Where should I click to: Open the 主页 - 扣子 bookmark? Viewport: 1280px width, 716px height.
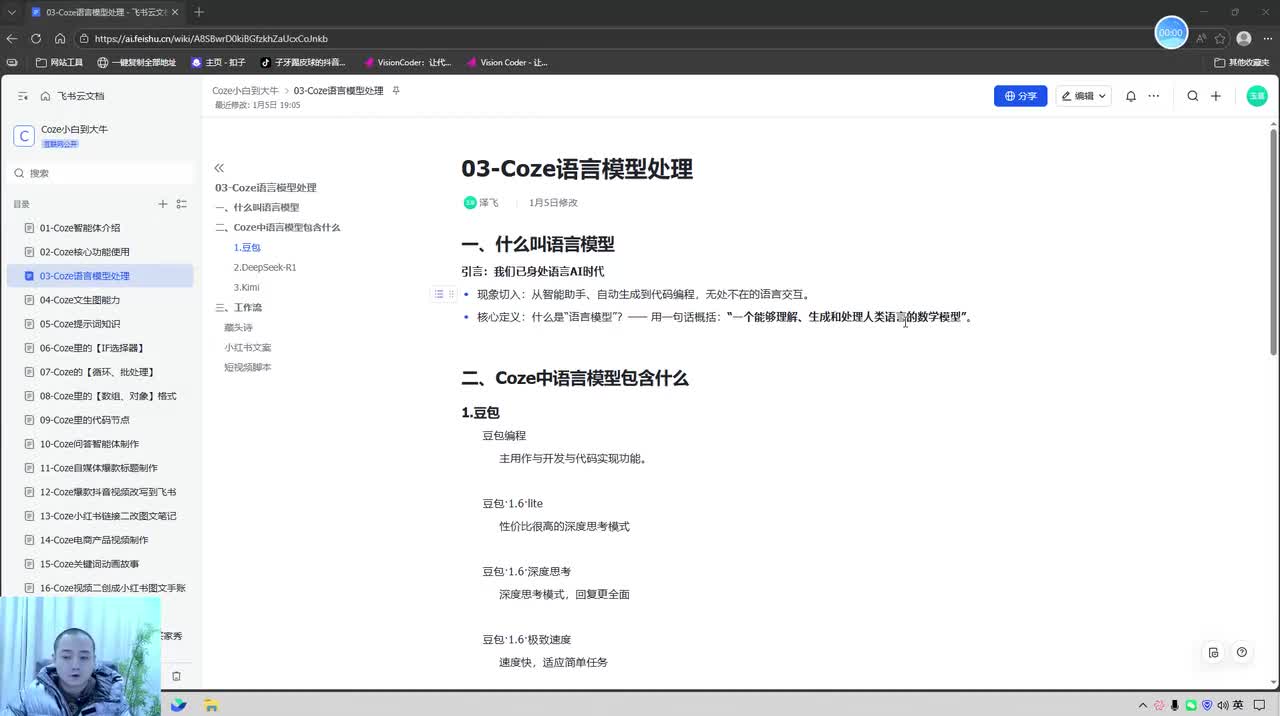(218, 62)
